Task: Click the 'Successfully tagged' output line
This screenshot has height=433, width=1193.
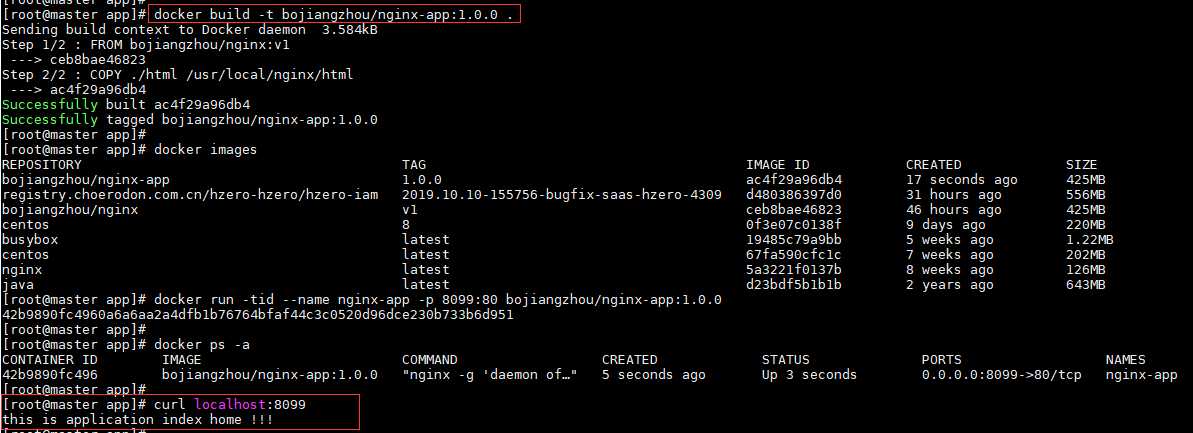Action: 190,120
